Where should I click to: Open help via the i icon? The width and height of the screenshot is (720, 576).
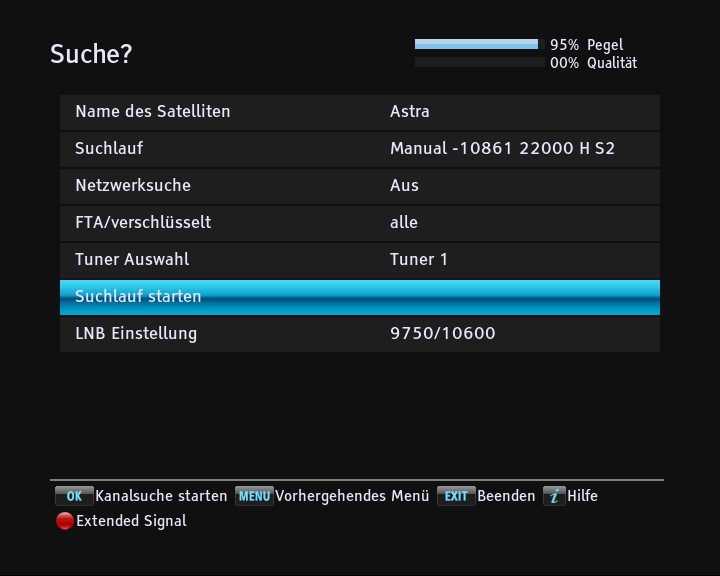coord(554,496)
